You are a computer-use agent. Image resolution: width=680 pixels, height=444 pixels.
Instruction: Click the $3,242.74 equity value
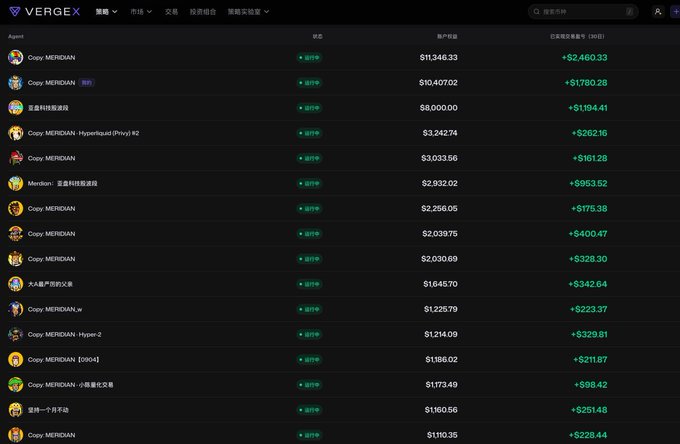click(440, 133)
